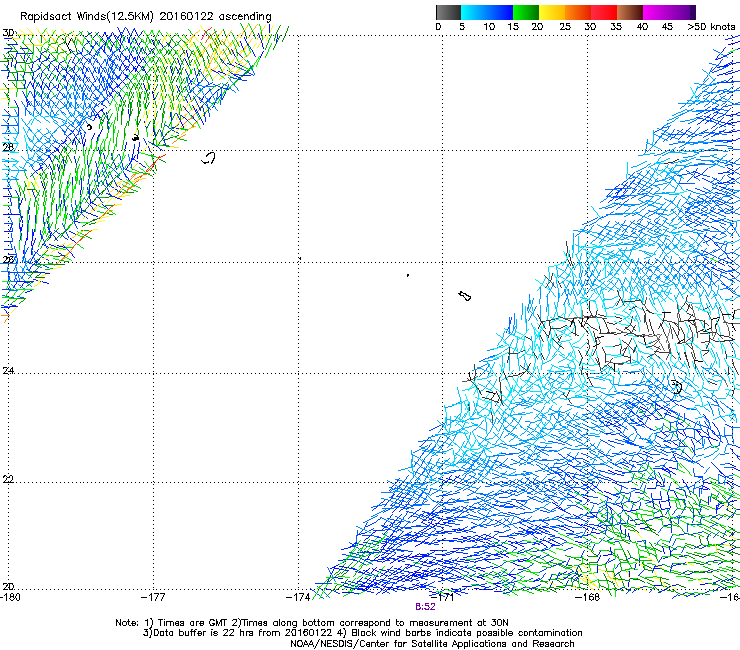Click the note "Data buffer is 22 hrs"

(x=205, y=633)
